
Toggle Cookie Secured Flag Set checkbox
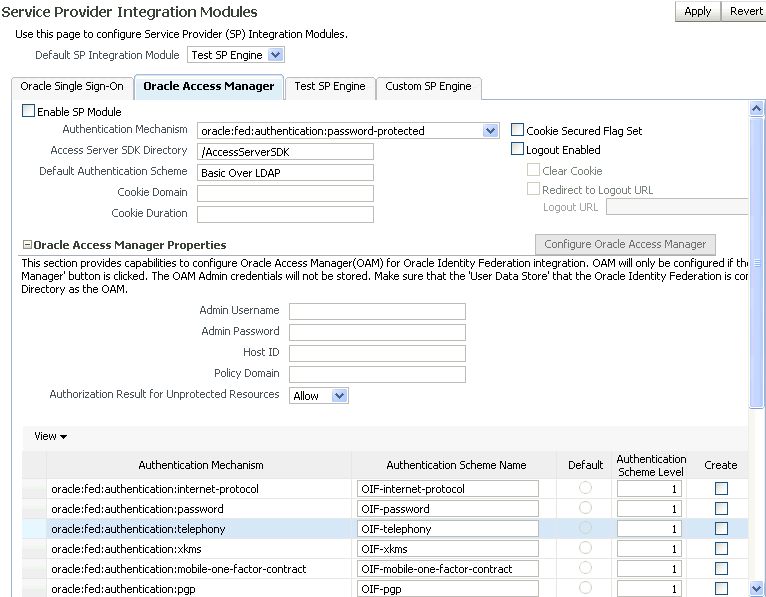[x=518, y=130]
